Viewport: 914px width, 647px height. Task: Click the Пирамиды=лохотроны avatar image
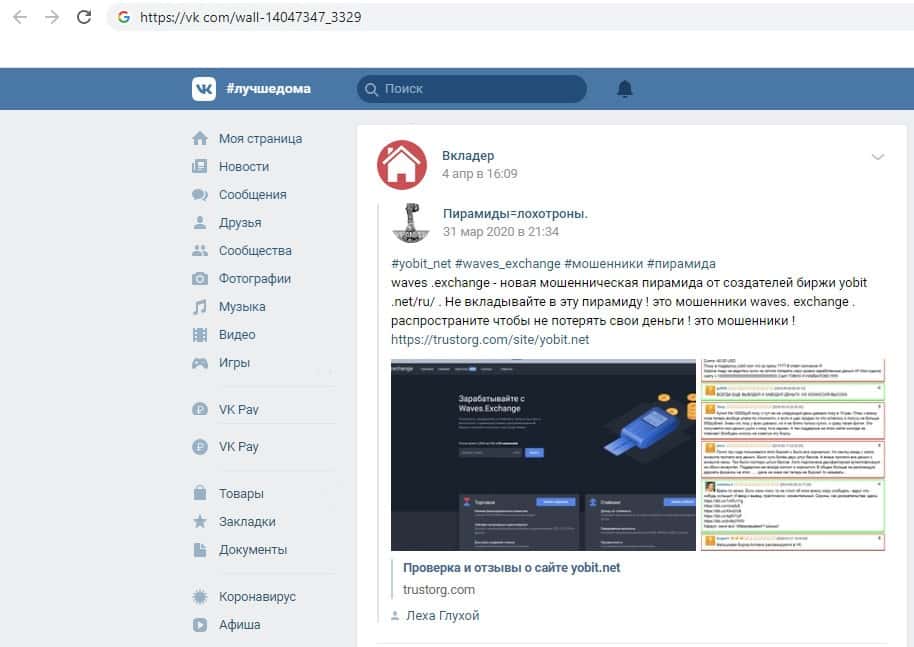(x=411, y=223)
